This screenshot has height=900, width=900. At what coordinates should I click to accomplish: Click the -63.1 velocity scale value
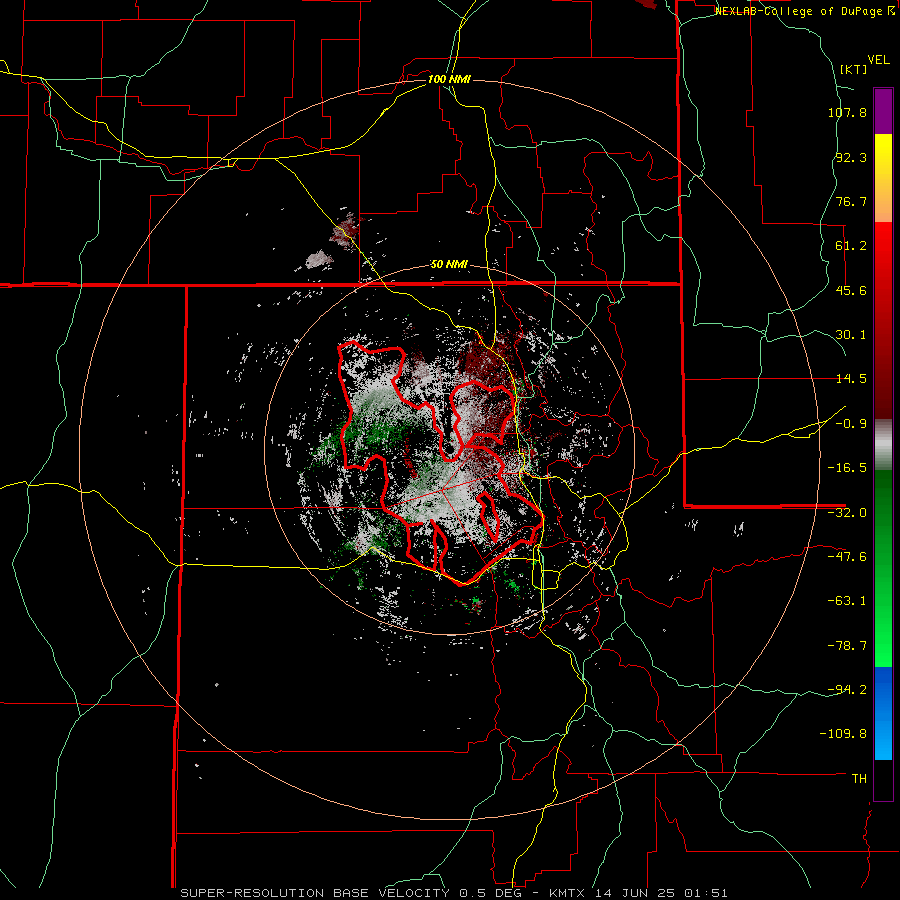point(847,601)
